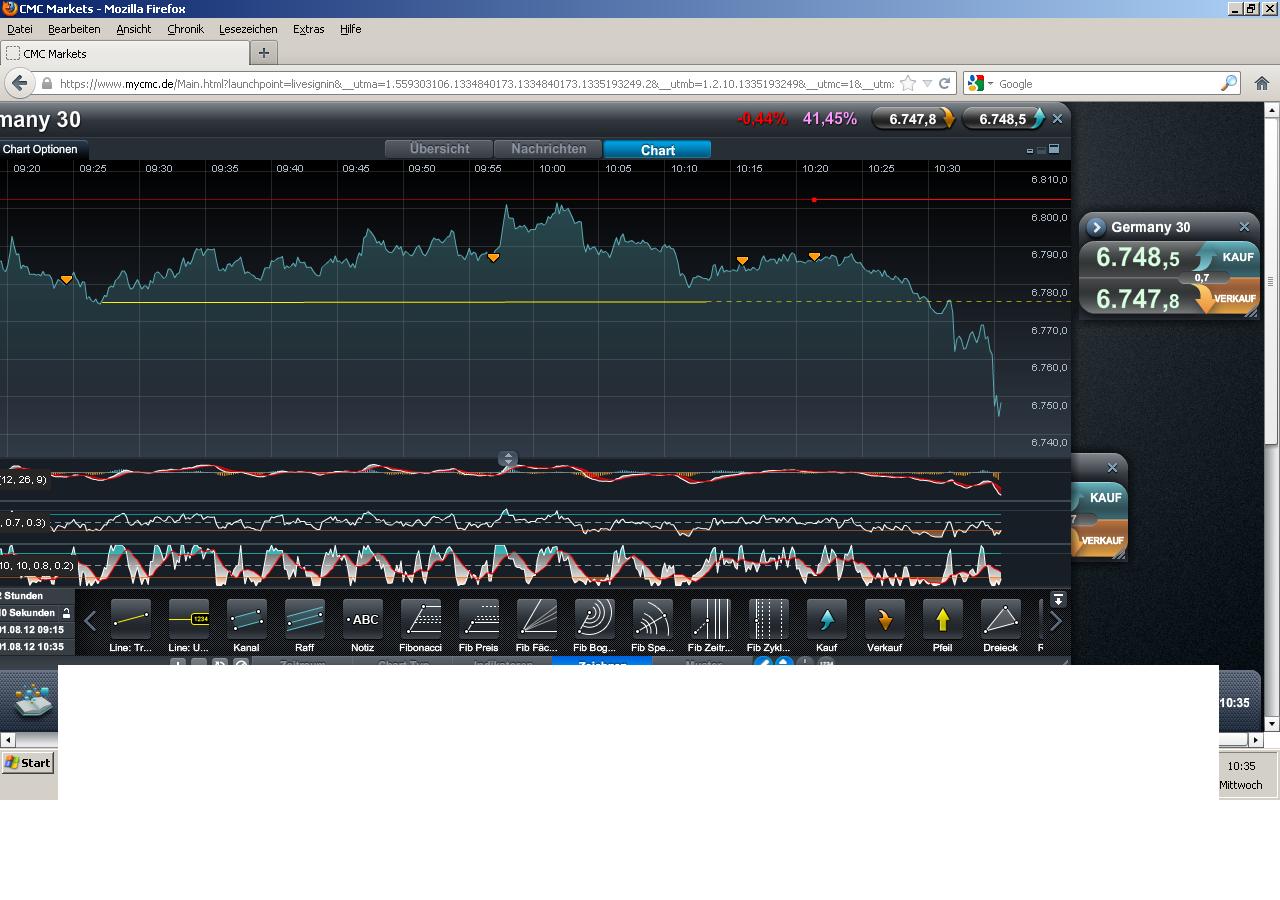
Task: Toggle the indicator pane splitter handle
Action: coord(508,459)
